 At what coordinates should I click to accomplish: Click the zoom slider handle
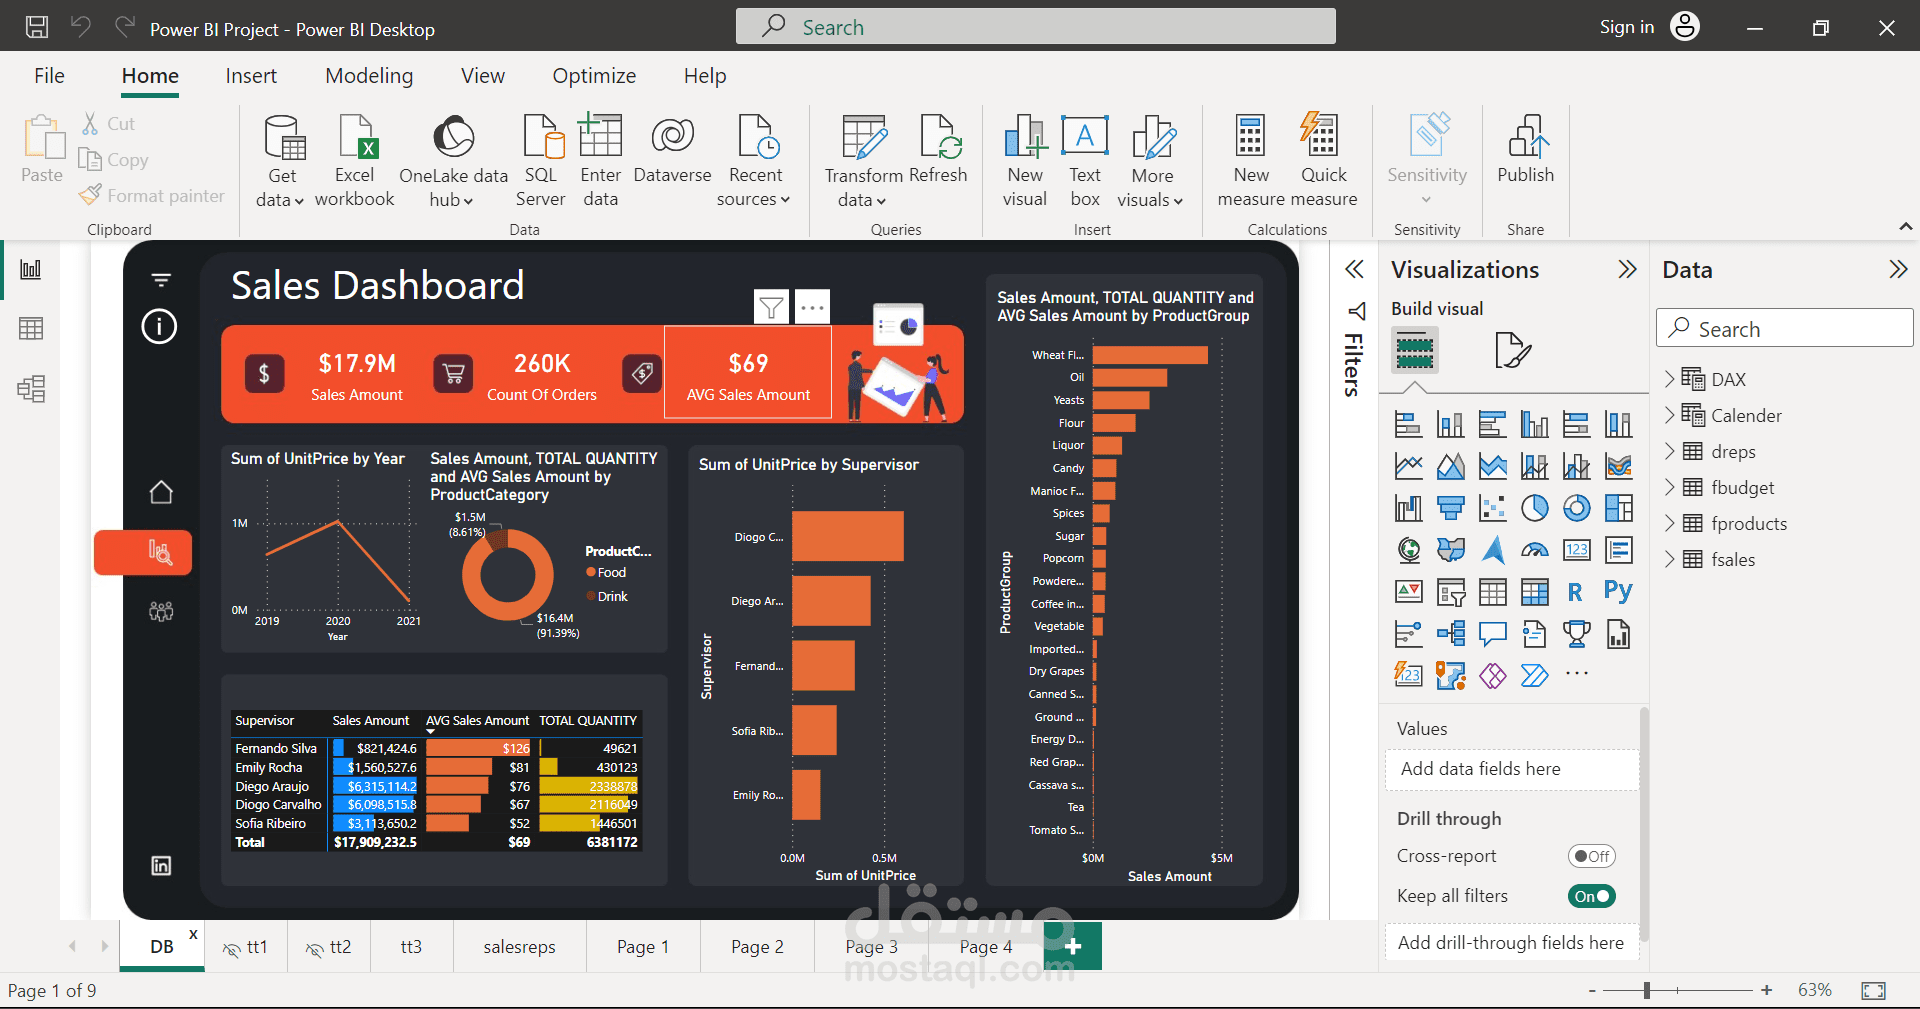pyautogui.click(x=1646, y=990)
